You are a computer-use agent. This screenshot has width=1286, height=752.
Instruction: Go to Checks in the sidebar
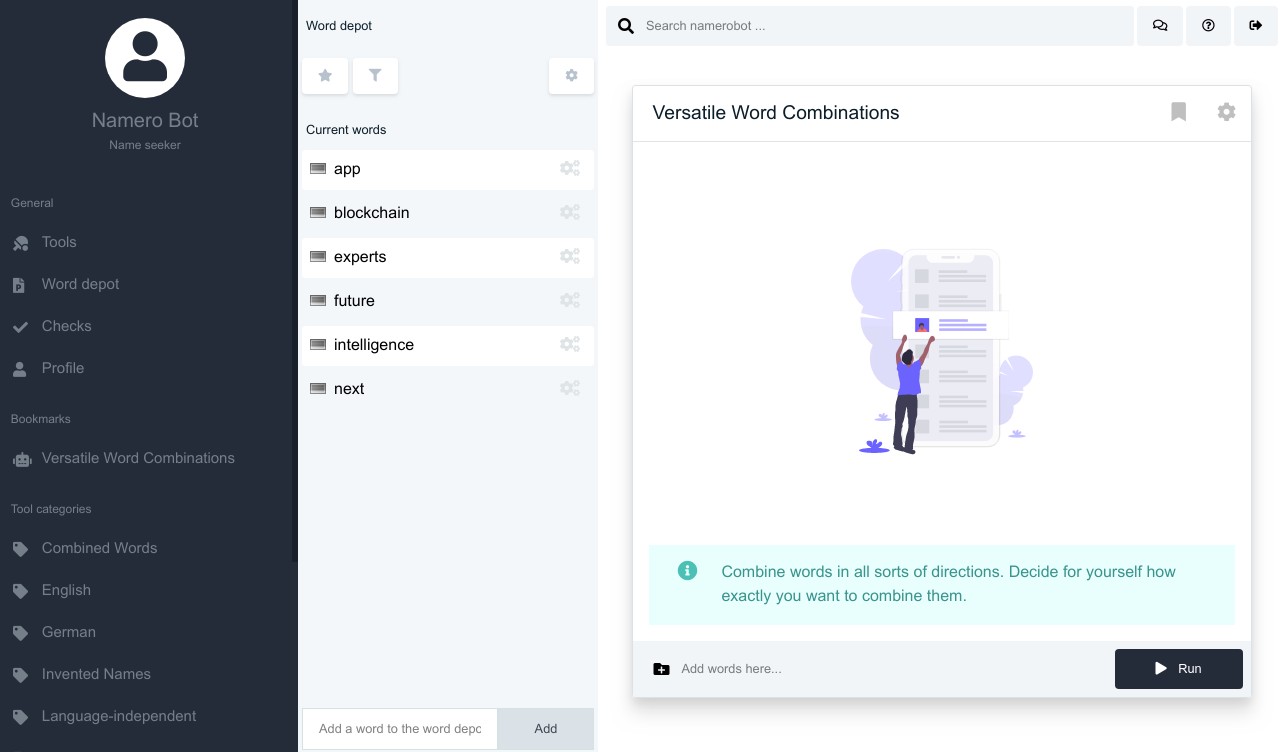(x=66, y=326)
